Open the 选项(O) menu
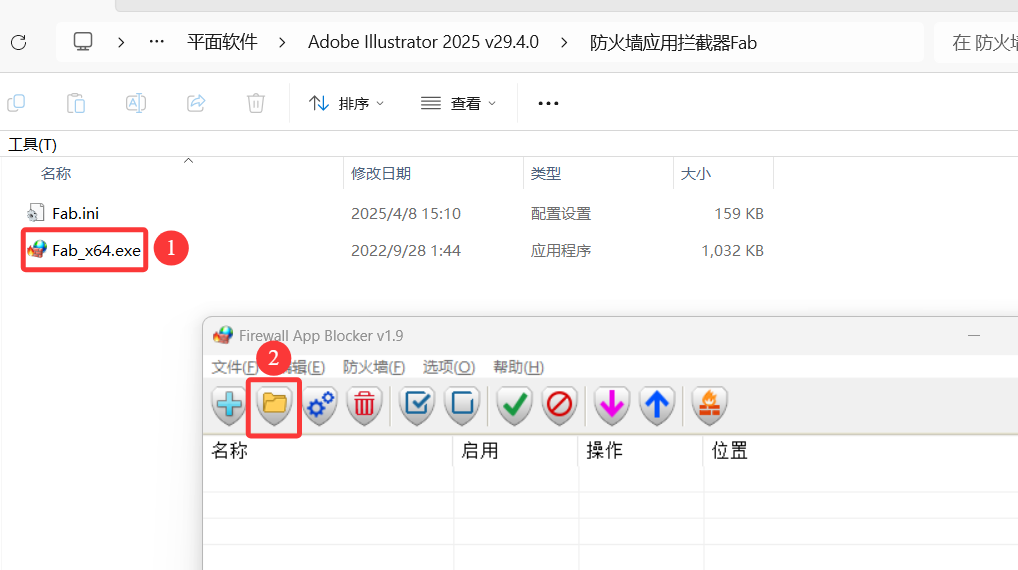1018x570 pixels. click(x=449, y=367)
